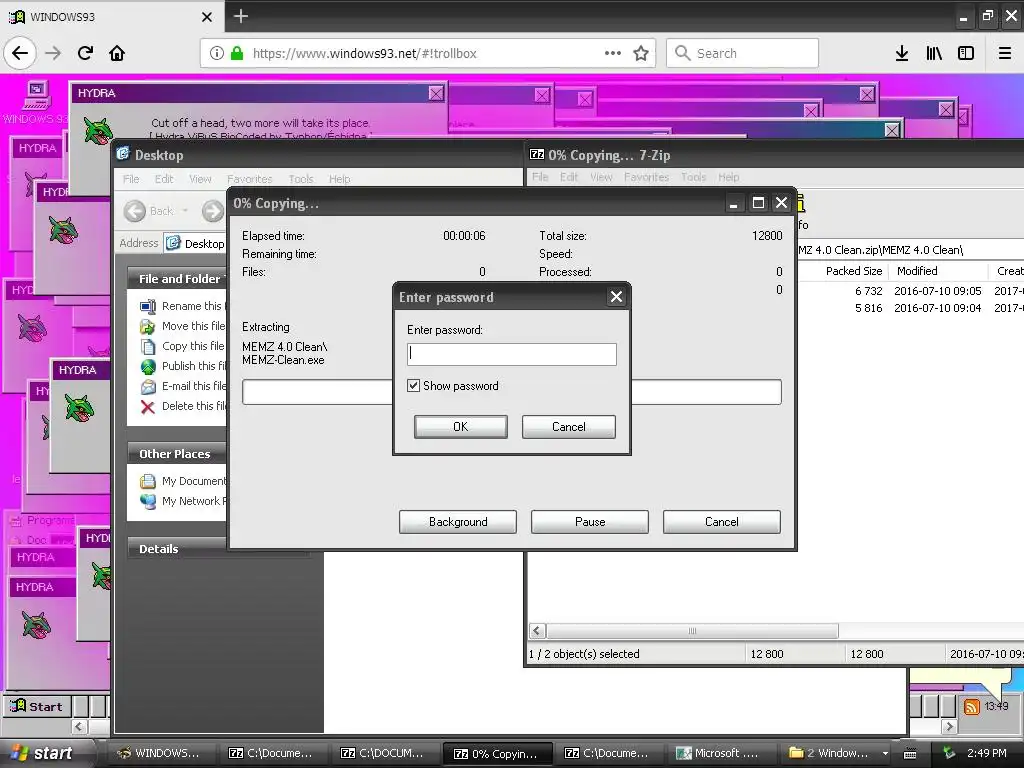Collapse the File and Folder Tasks header
The image size is (1024, 768).
coord(178,279)
